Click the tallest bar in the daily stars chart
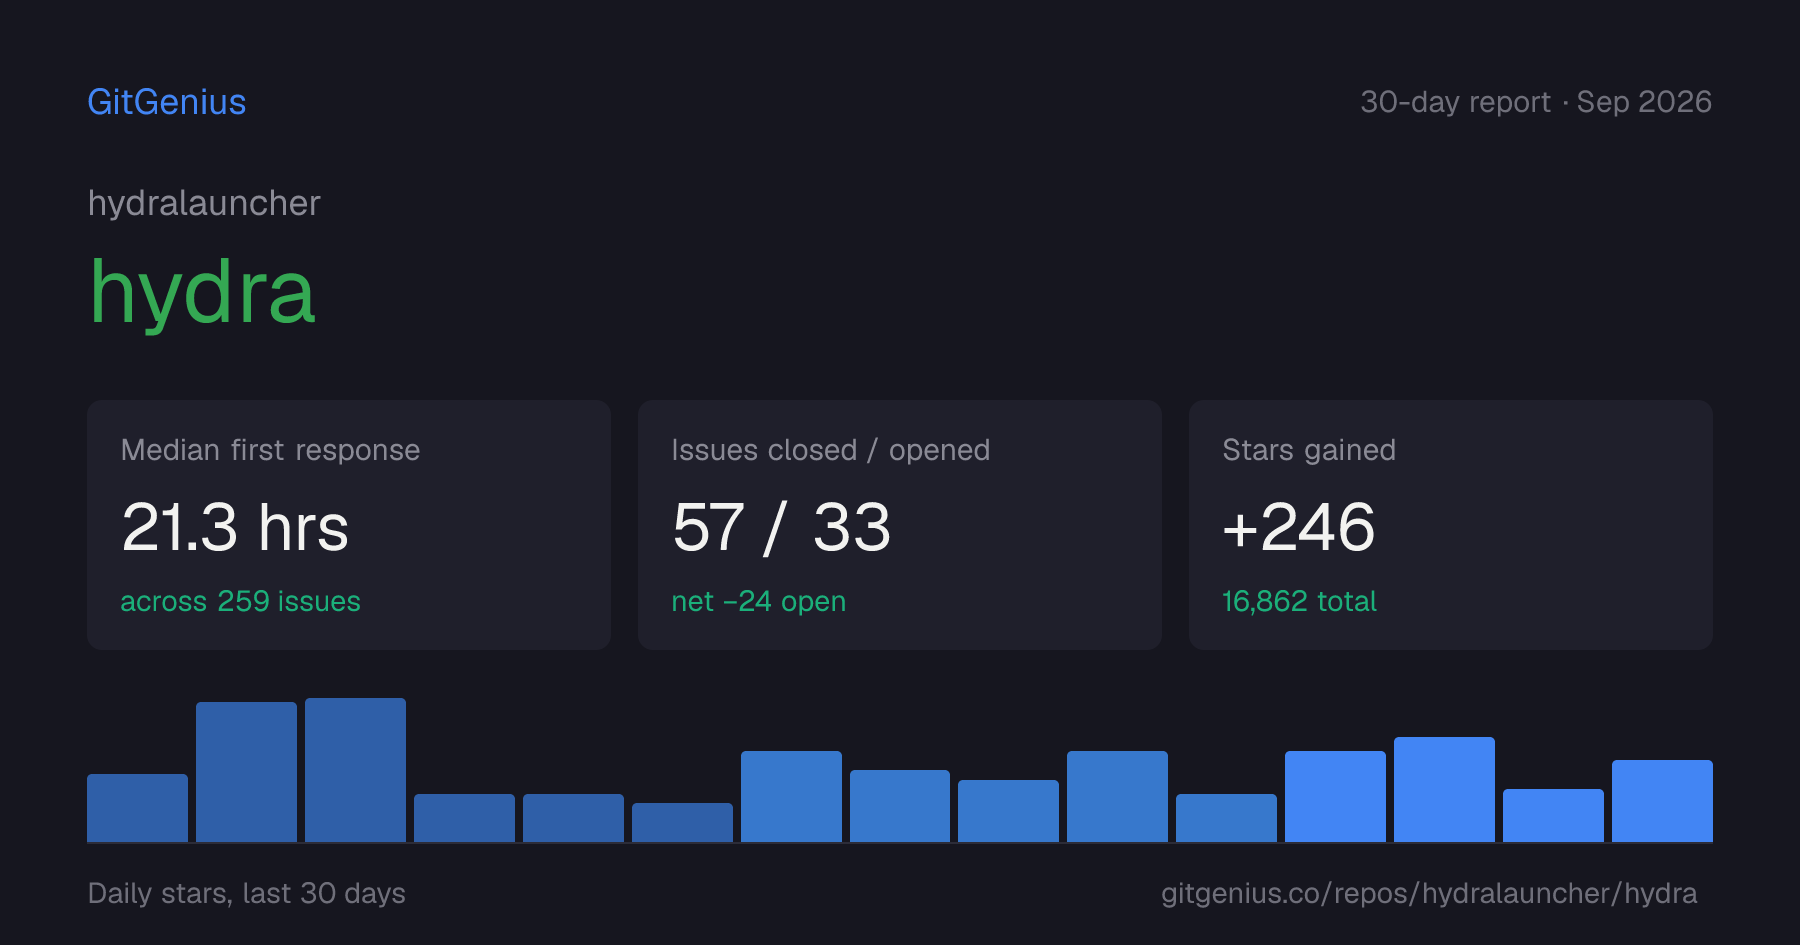This screenshot has width=1800, height=945. coord(355,770)
